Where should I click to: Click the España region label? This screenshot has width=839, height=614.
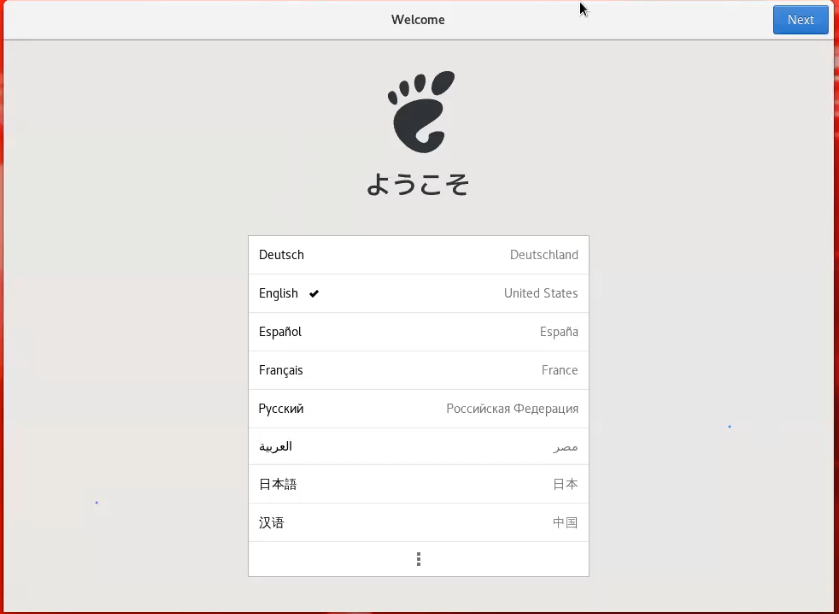click(x=559, y=332)
